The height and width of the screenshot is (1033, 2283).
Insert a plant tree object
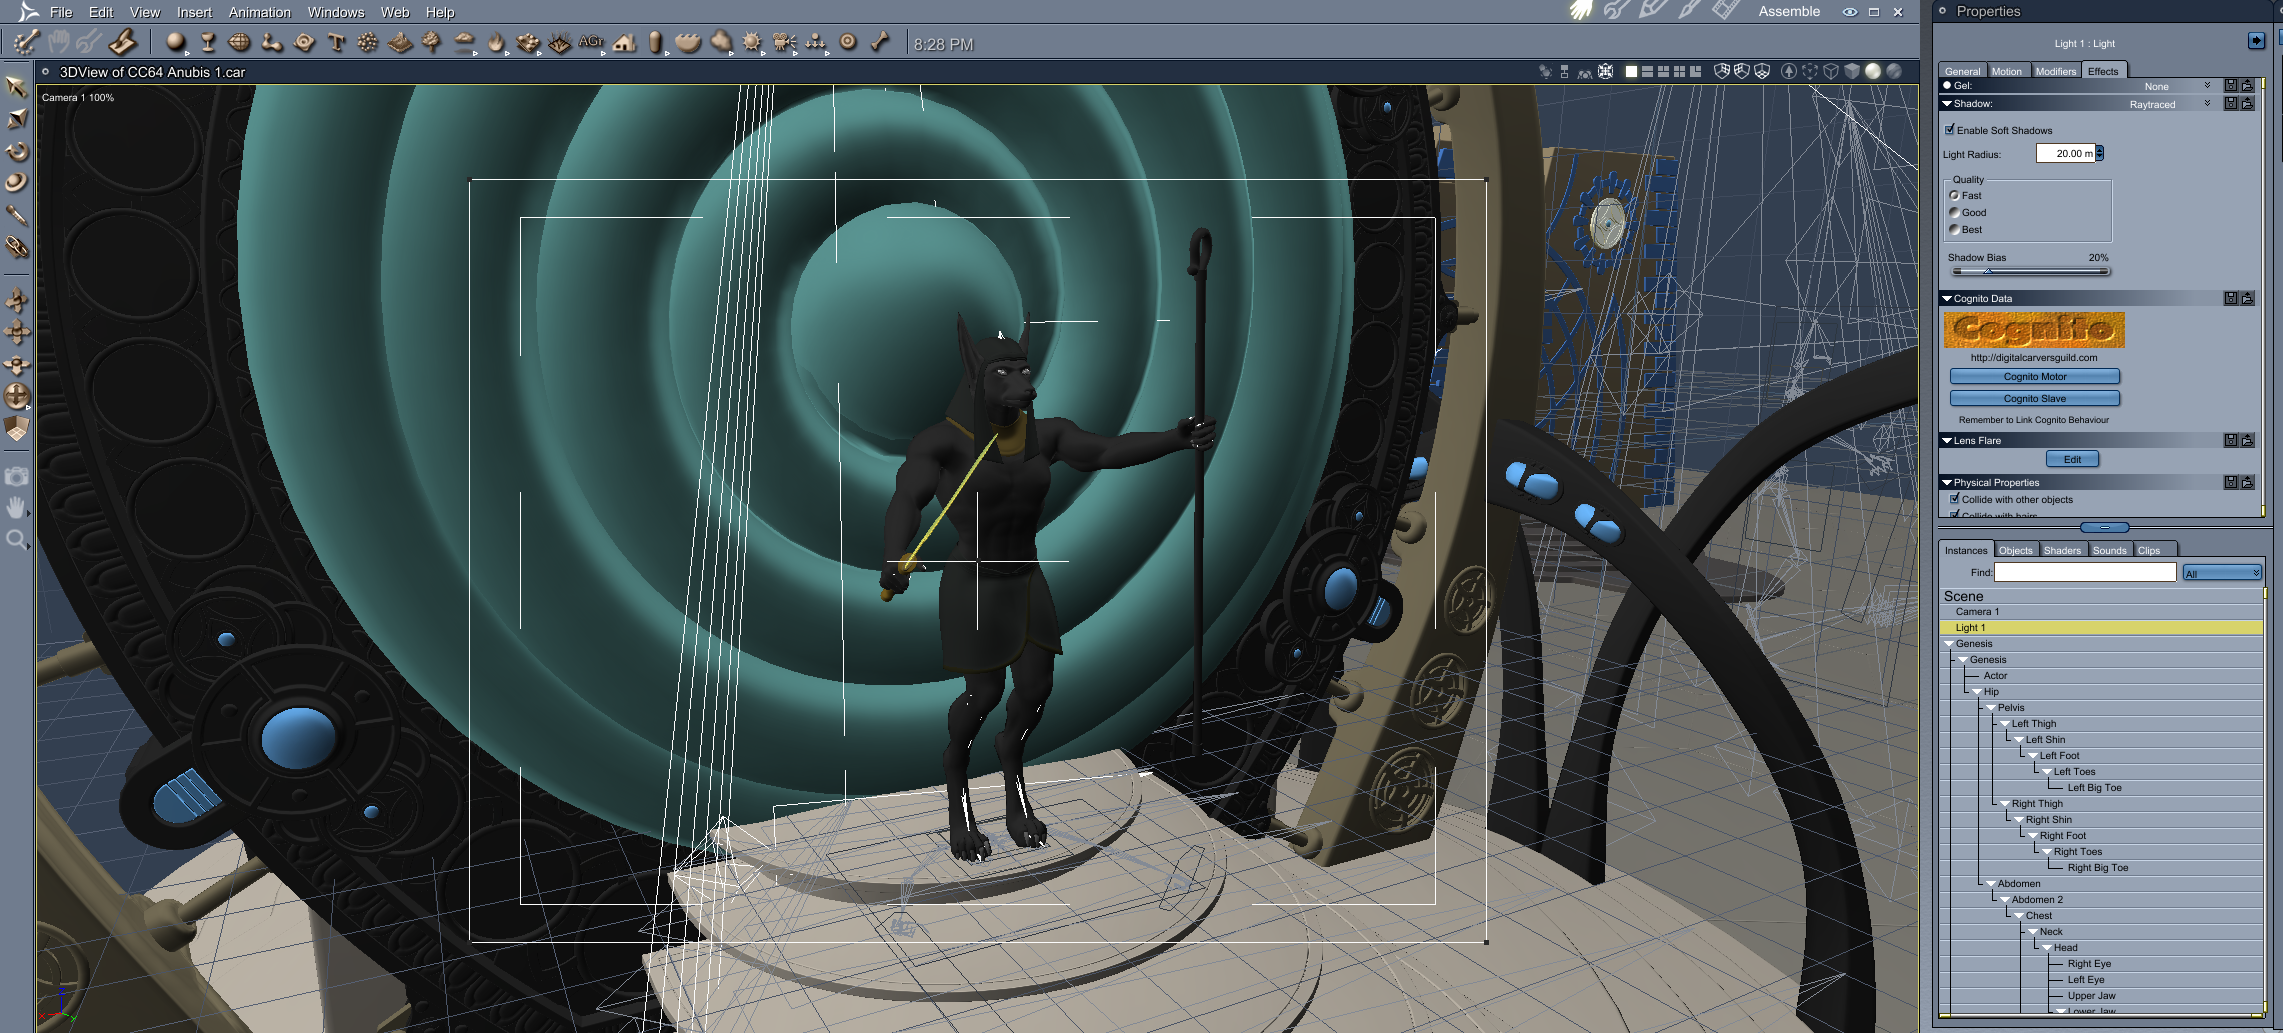point(432,42)
